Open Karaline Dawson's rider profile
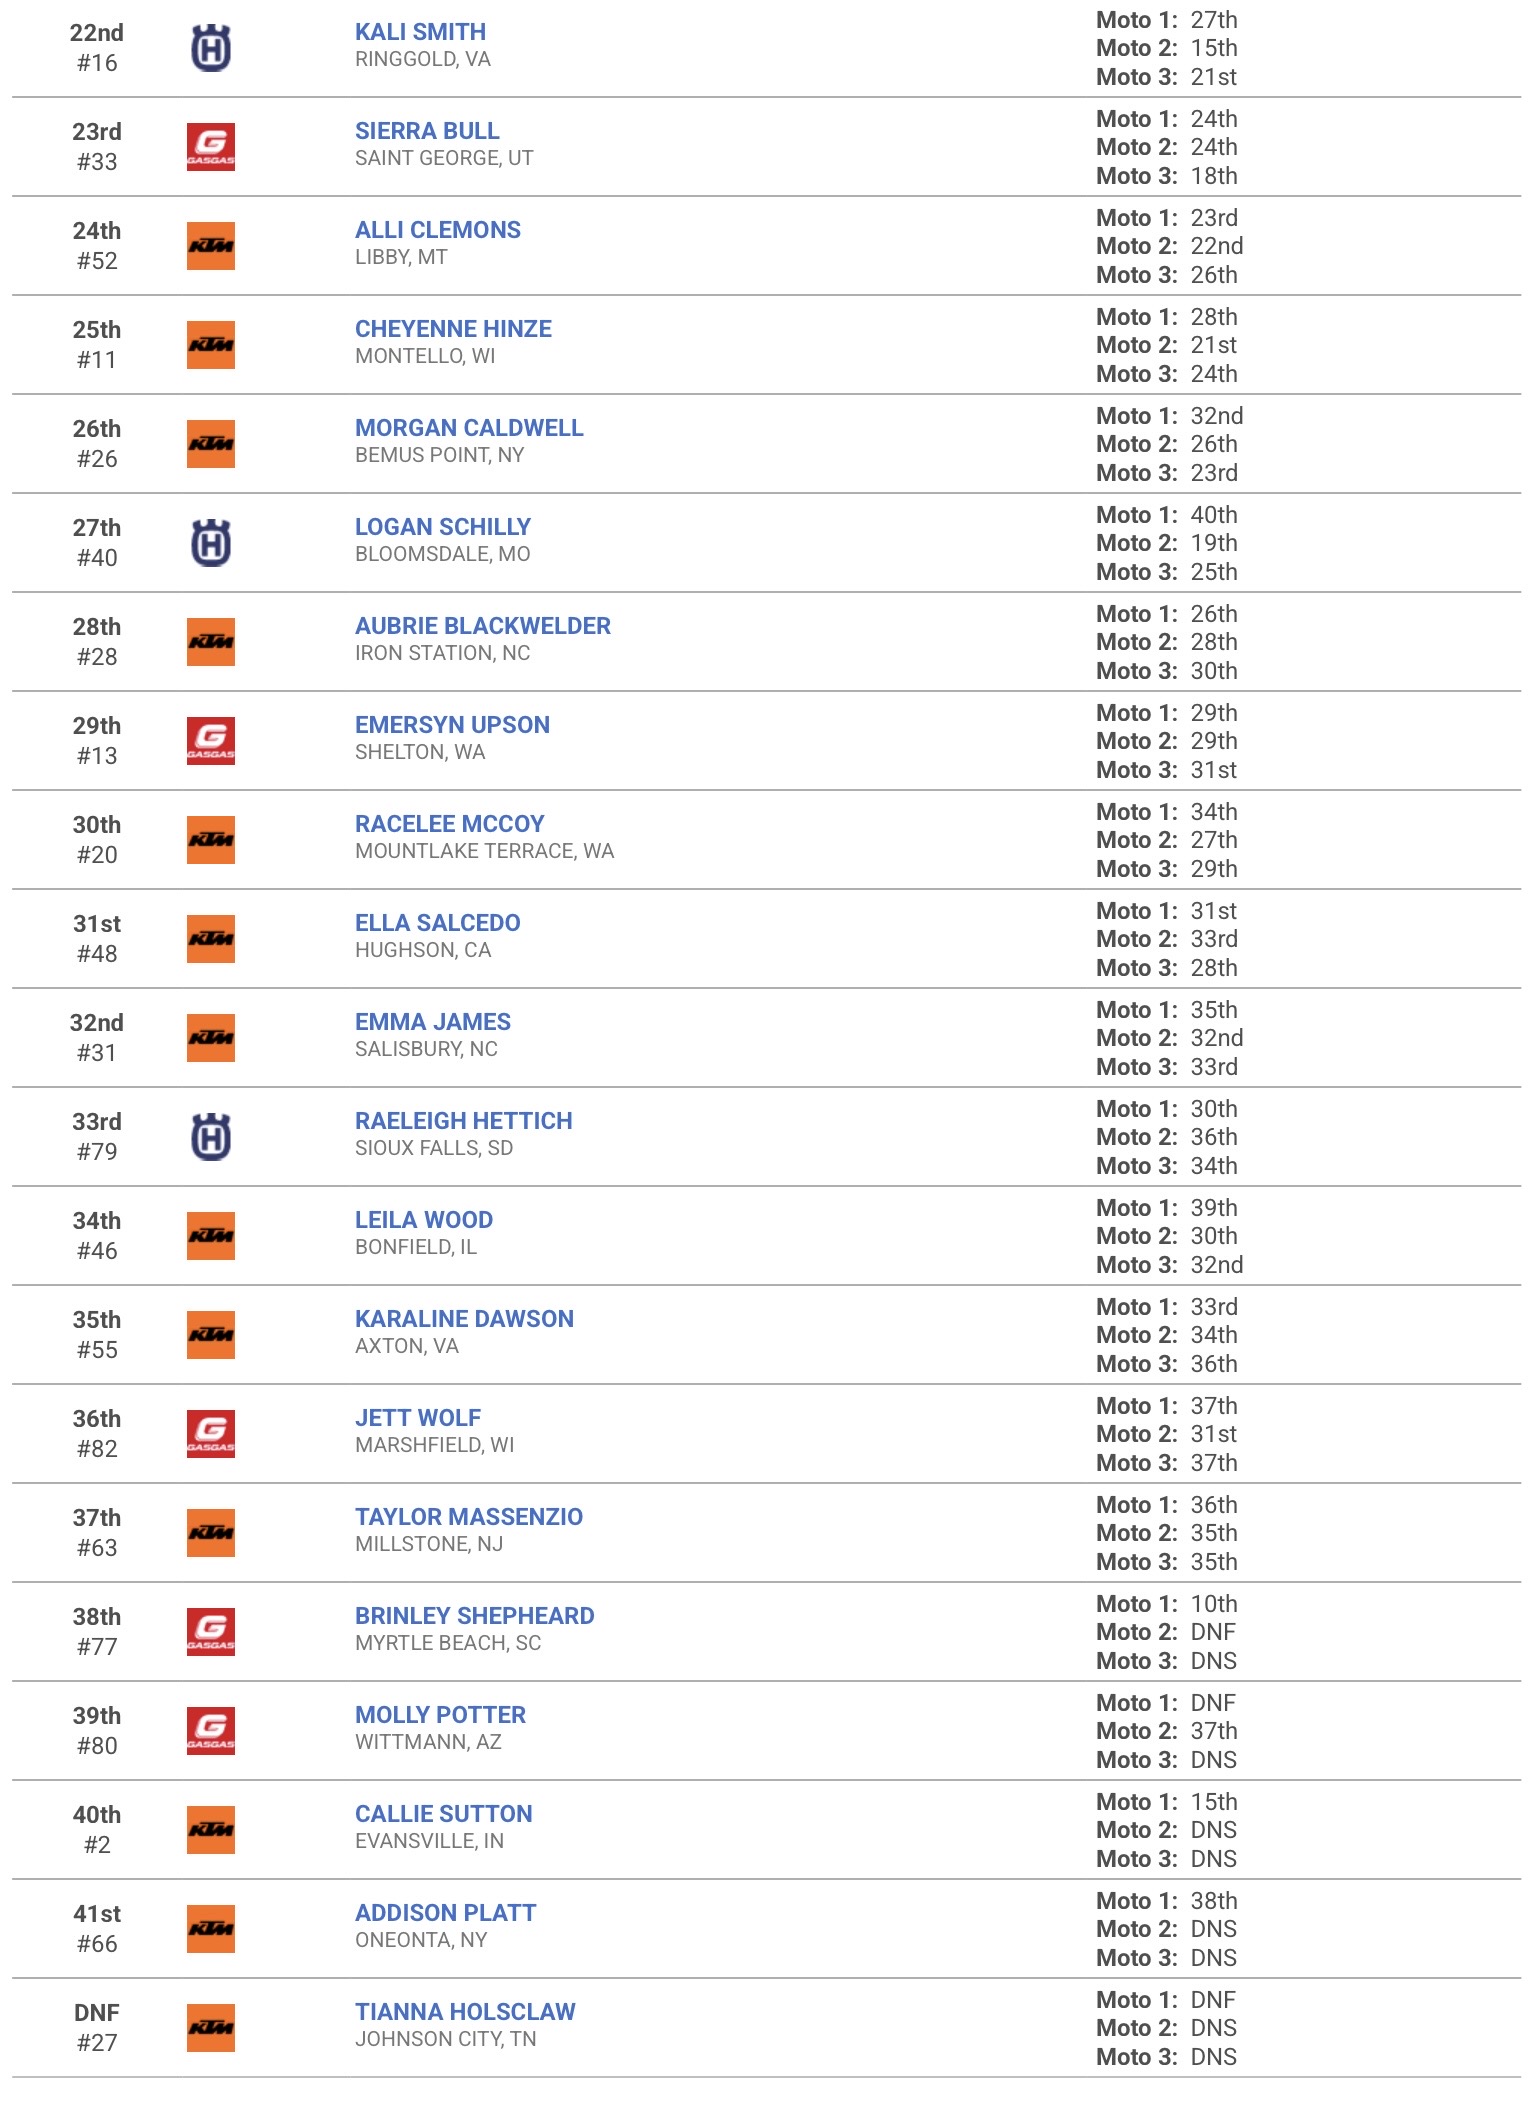 pos(464,1319)
